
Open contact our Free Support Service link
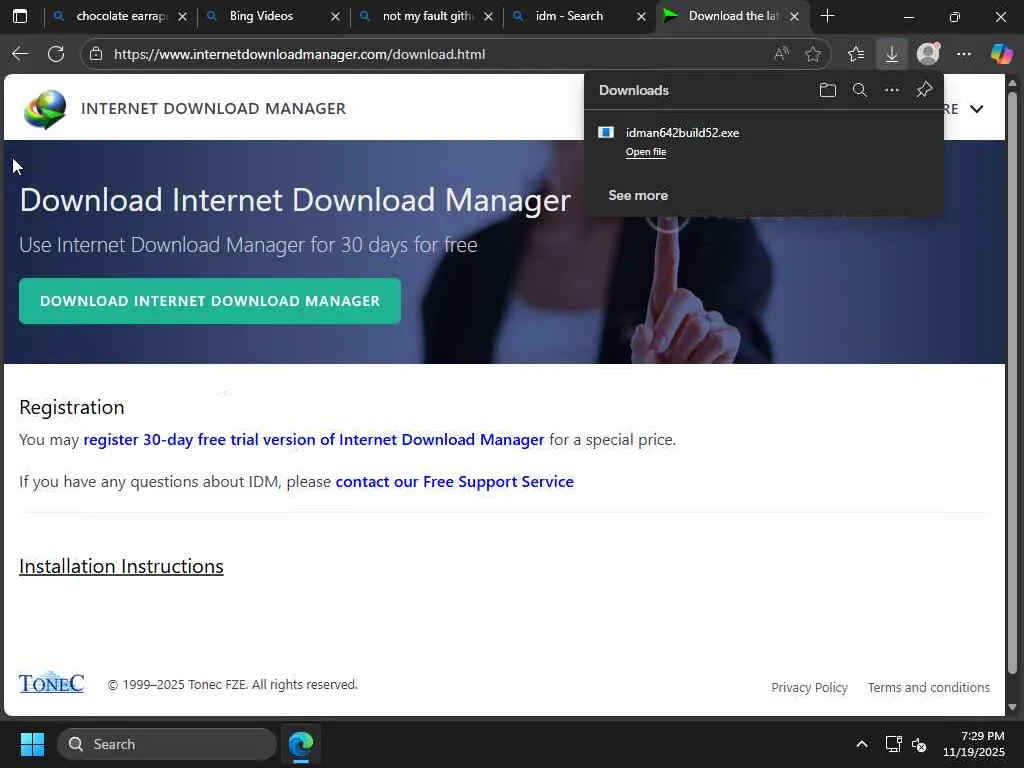coord(455,481)
